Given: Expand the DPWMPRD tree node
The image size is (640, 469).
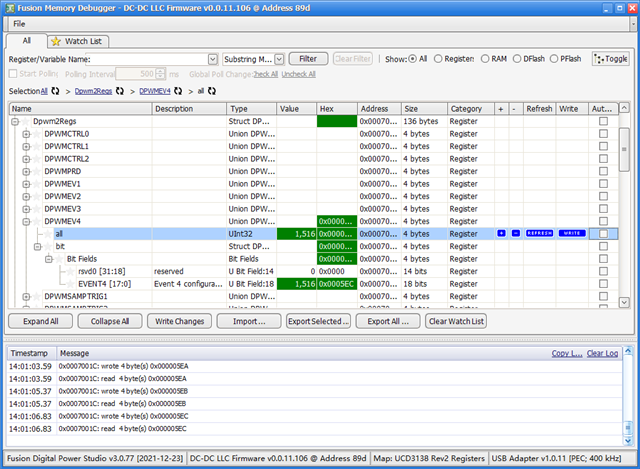Looking at the screenshot, I should point(26,171).
